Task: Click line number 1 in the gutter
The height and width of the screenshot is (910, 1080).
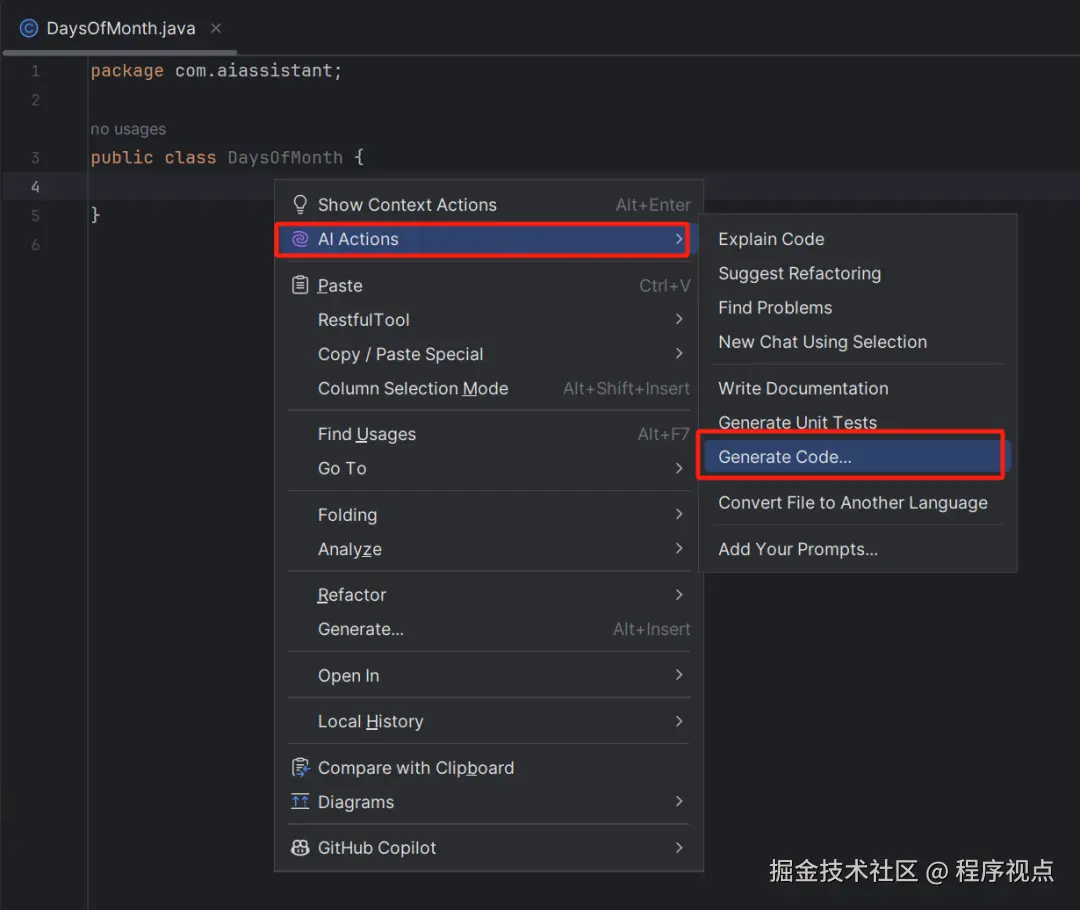Action: [x=35, y=71]
